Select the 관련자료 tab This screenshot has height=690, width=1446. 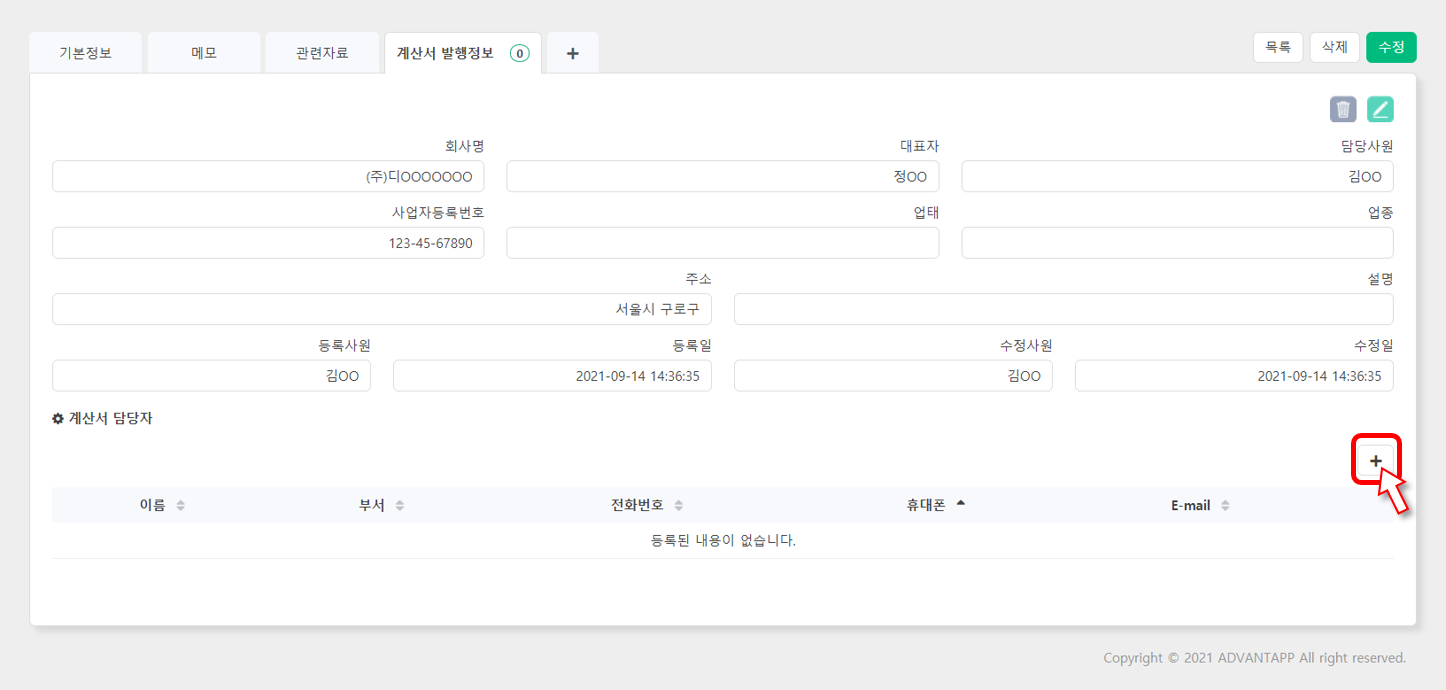322,53
